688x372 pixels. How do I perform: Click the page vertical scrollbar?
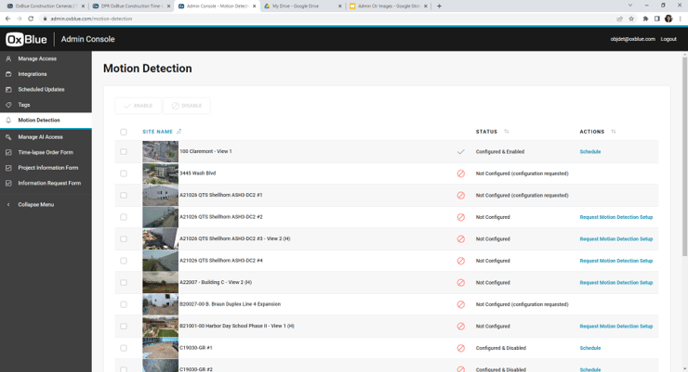point(684,156)
